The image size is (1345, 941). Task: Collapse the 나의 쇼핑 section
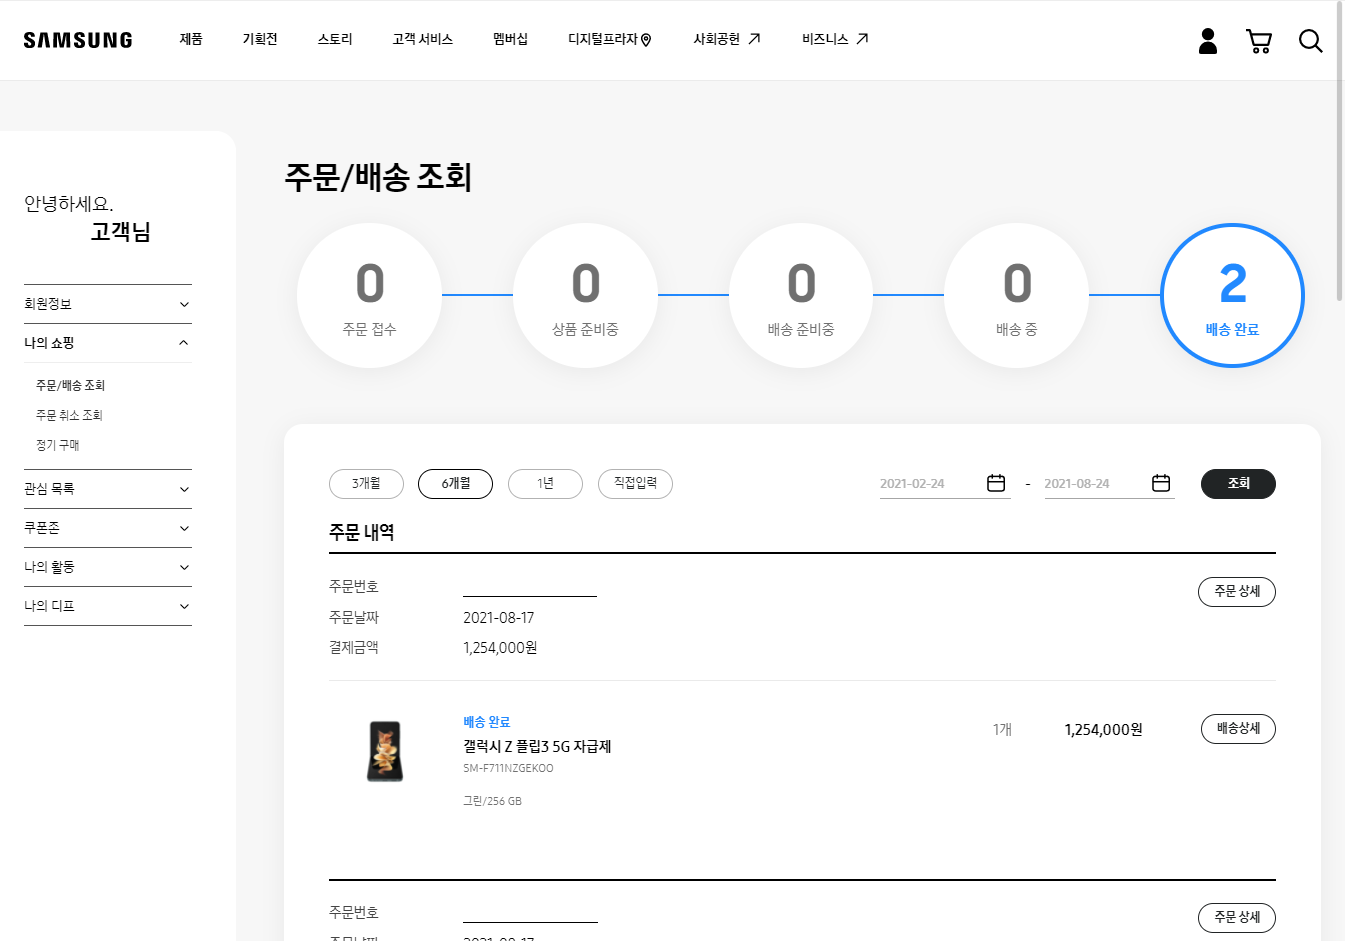pyautogui.click(x=108, y=343)
